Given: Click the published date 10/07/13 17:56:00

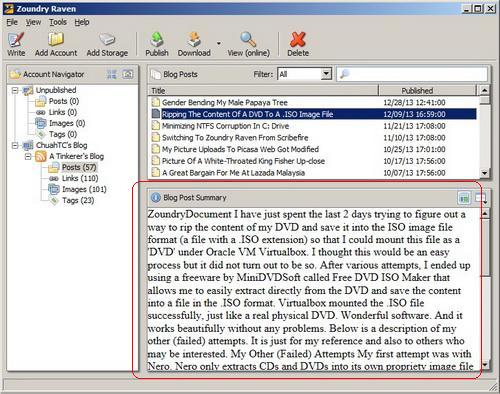Looking at the screenshot, I should click(414, 173).
